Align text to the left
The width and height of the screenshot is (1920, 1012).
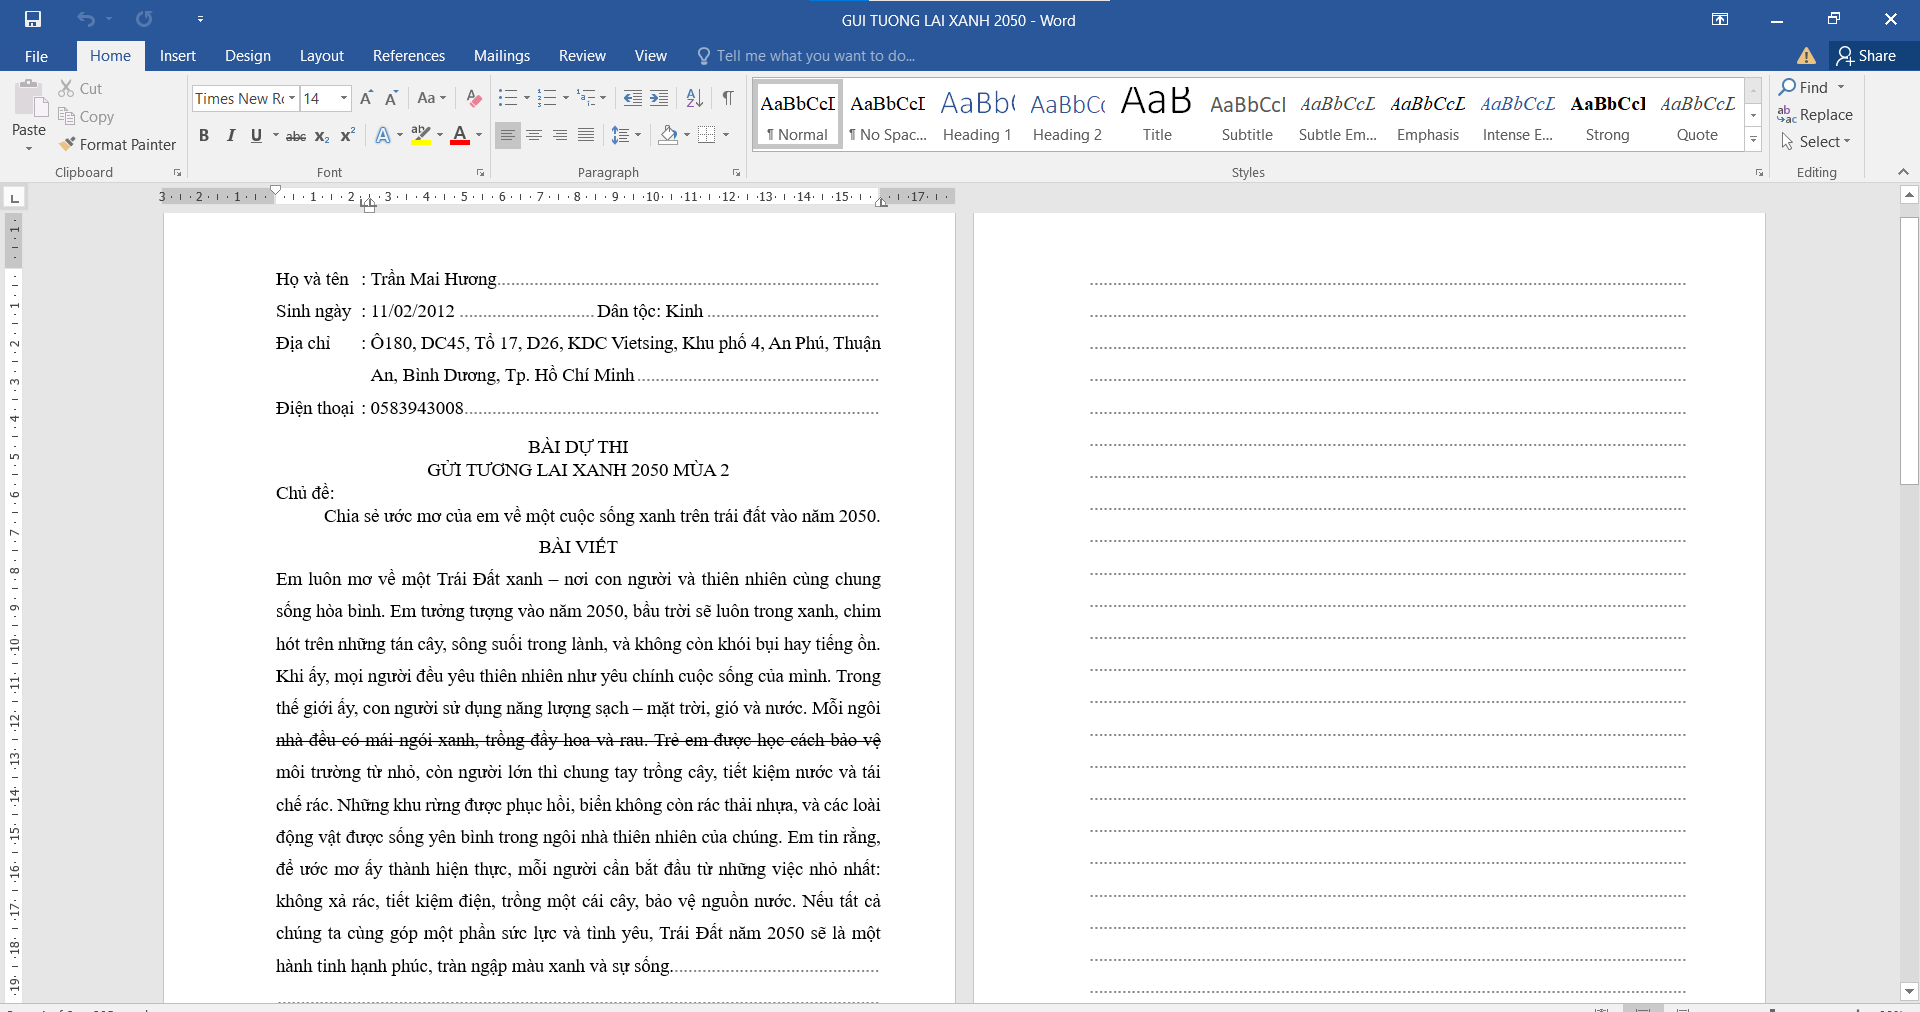click(x=508, y=135)
